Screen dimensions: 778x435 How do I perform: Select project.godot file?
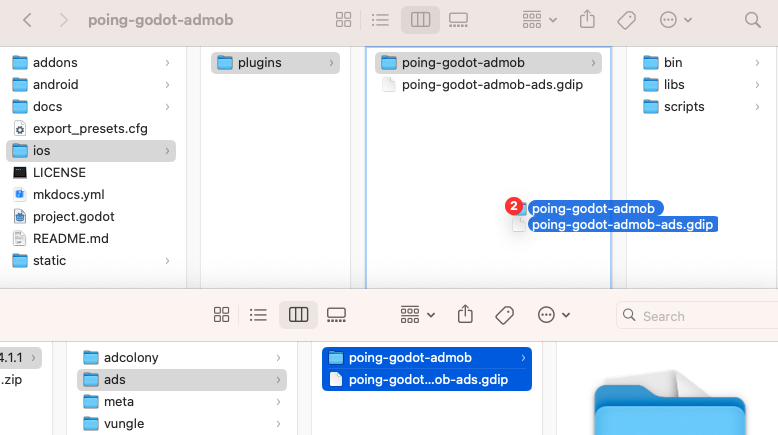tap(91, 217)
